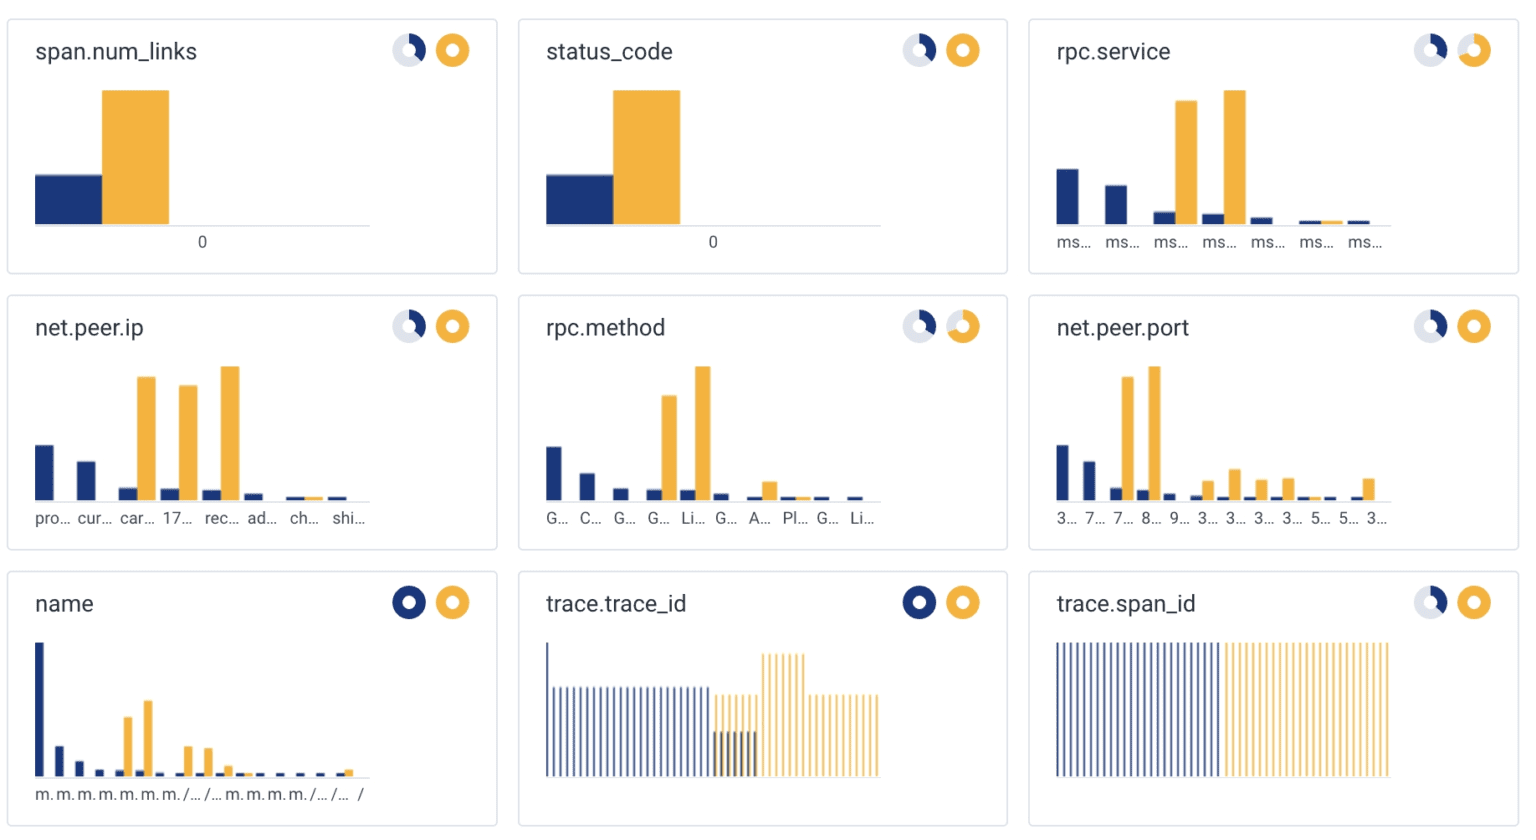Click the blue bar in status_code histogram
This screenshot has width=1536, height=840.
click(579, 199)
